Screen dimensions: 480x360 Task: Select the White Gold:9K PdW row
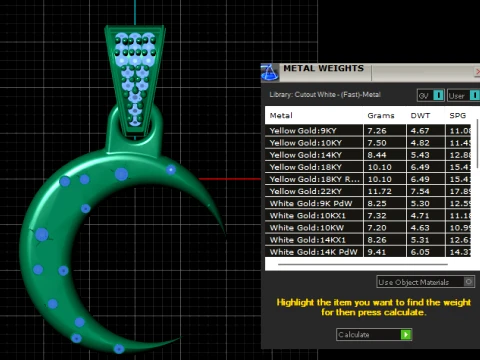tap(368, 203)
